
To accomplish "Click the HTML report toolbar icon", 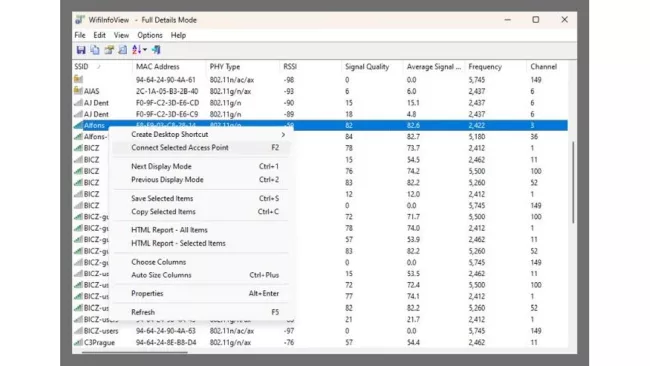I will 123,50.
